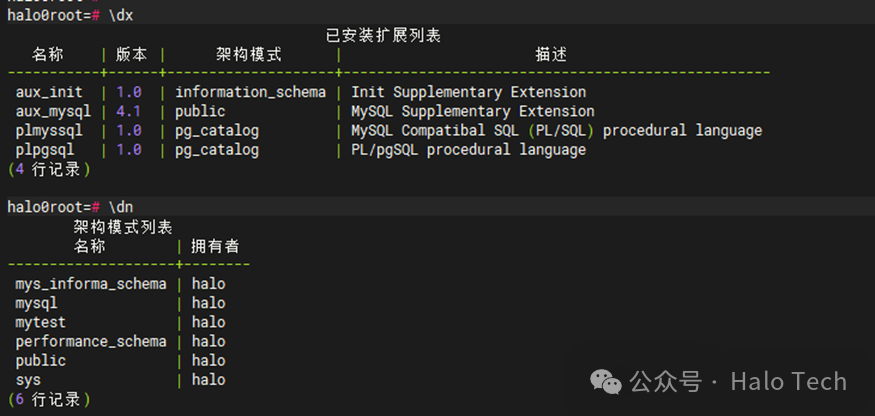This screenshot has width=875, height=416.
Task: Click the 拥有者 column header
Action: pyautogui.click(x=215, y=246)
